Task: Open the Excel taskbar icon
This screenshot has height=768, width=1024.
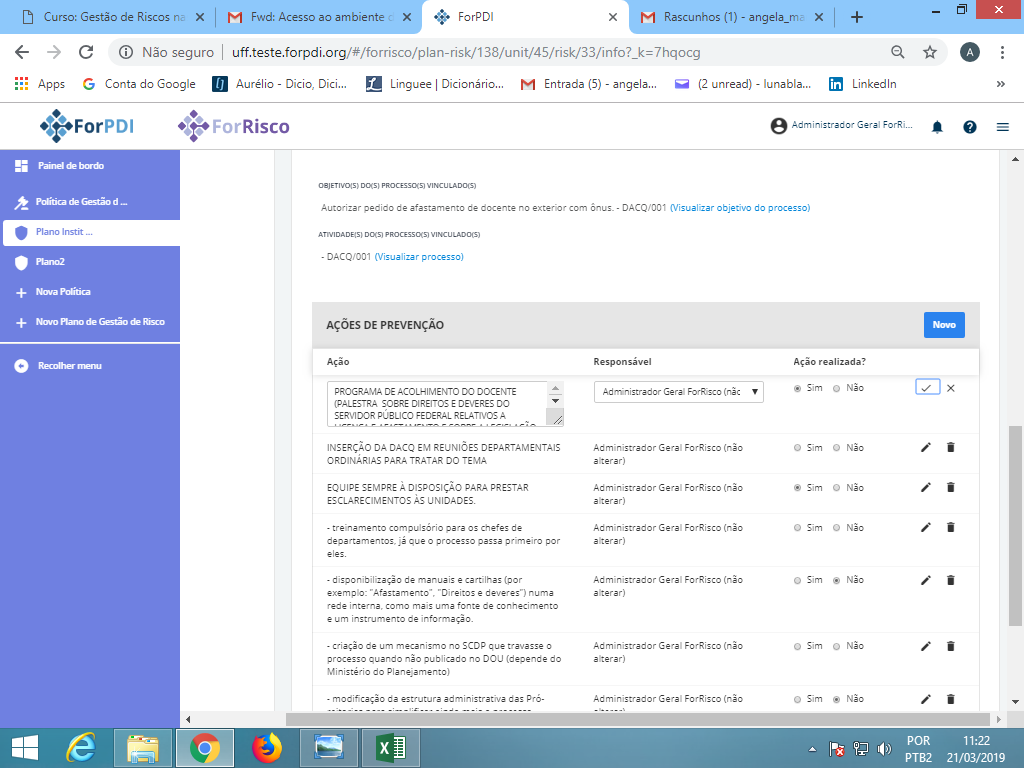Action: (391, 748)
